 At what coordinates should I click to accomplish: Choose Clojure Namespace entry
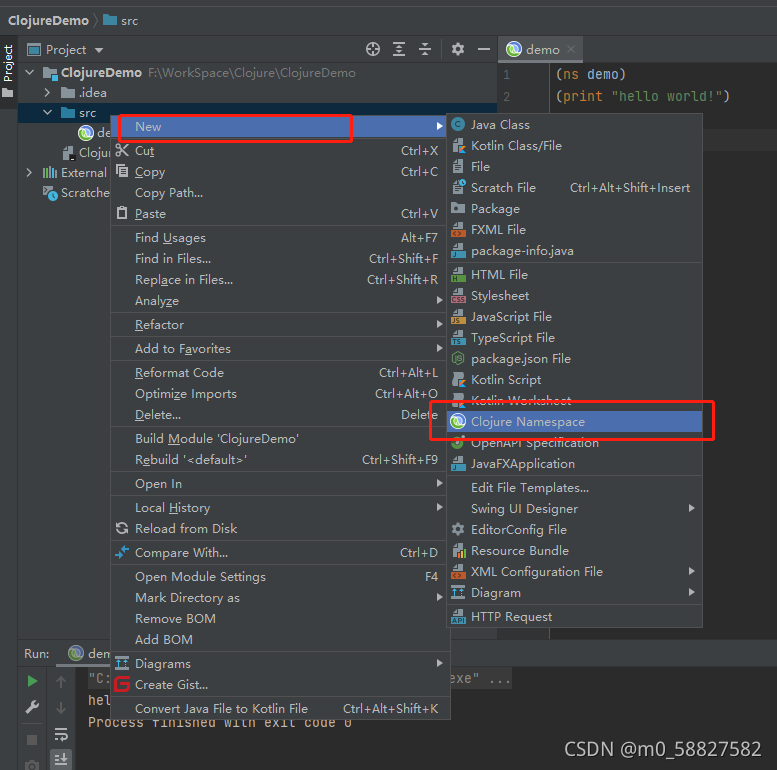point(574,422)
